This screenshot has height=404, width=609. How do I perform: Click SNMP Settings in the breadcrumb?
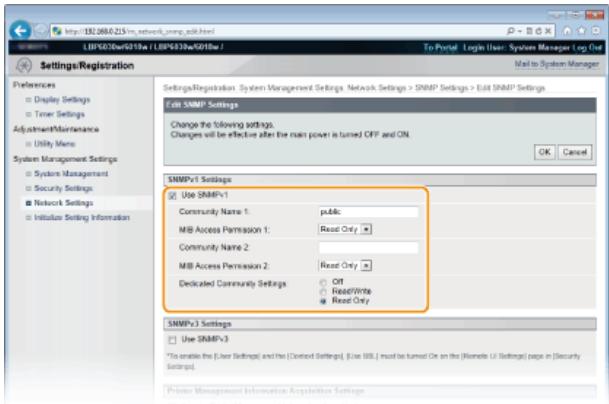click(x=441, y=88)
